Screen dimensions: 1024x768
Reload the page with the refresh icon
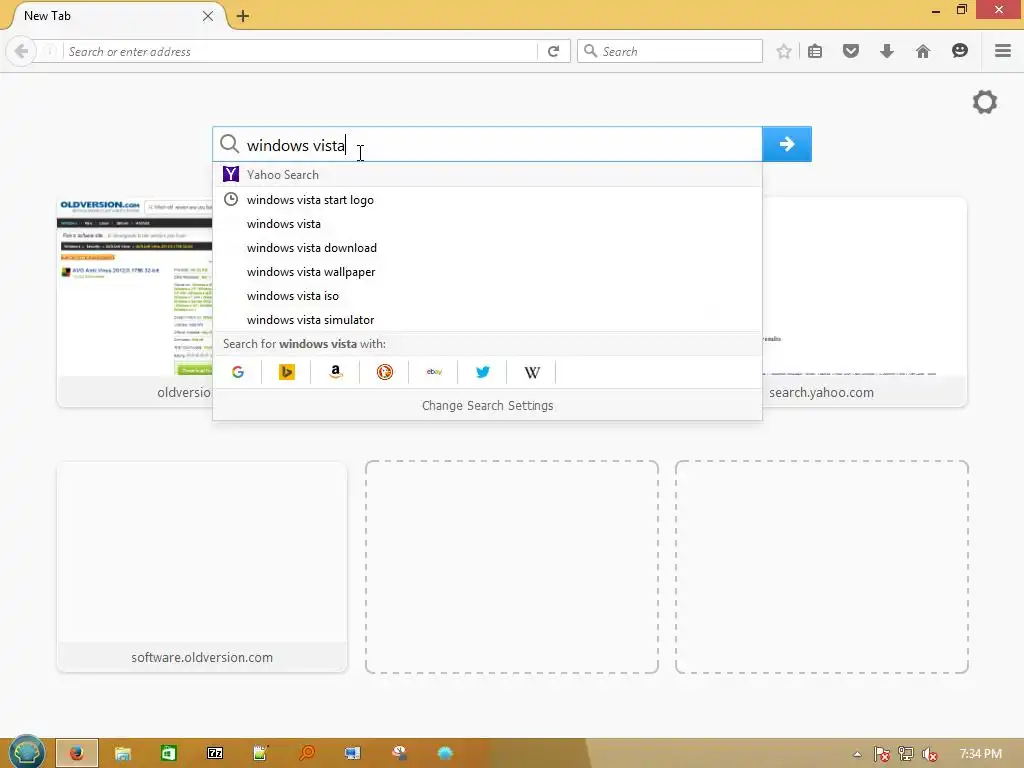[553, 51]
